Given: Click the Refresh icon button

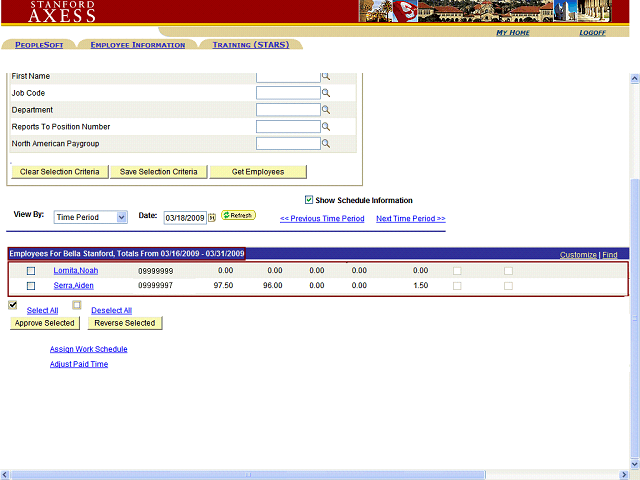Looking at the screenshot, I should (x=238, y=215).
